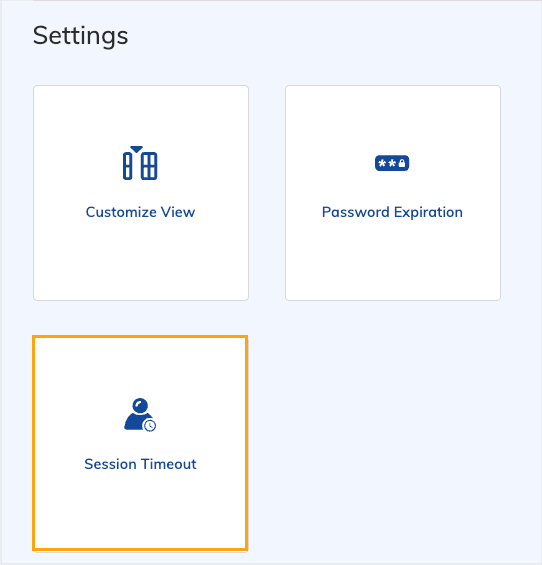
Task: Select the Customize View card below its label
Action: [x=141, y=259]
